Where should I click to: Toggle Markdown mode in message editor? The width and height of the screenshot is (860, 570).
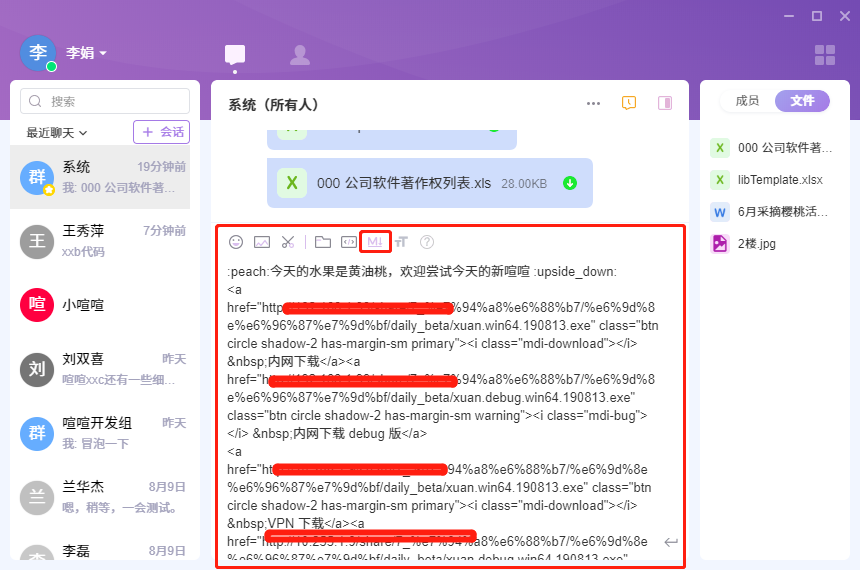[x=375, y=241]
